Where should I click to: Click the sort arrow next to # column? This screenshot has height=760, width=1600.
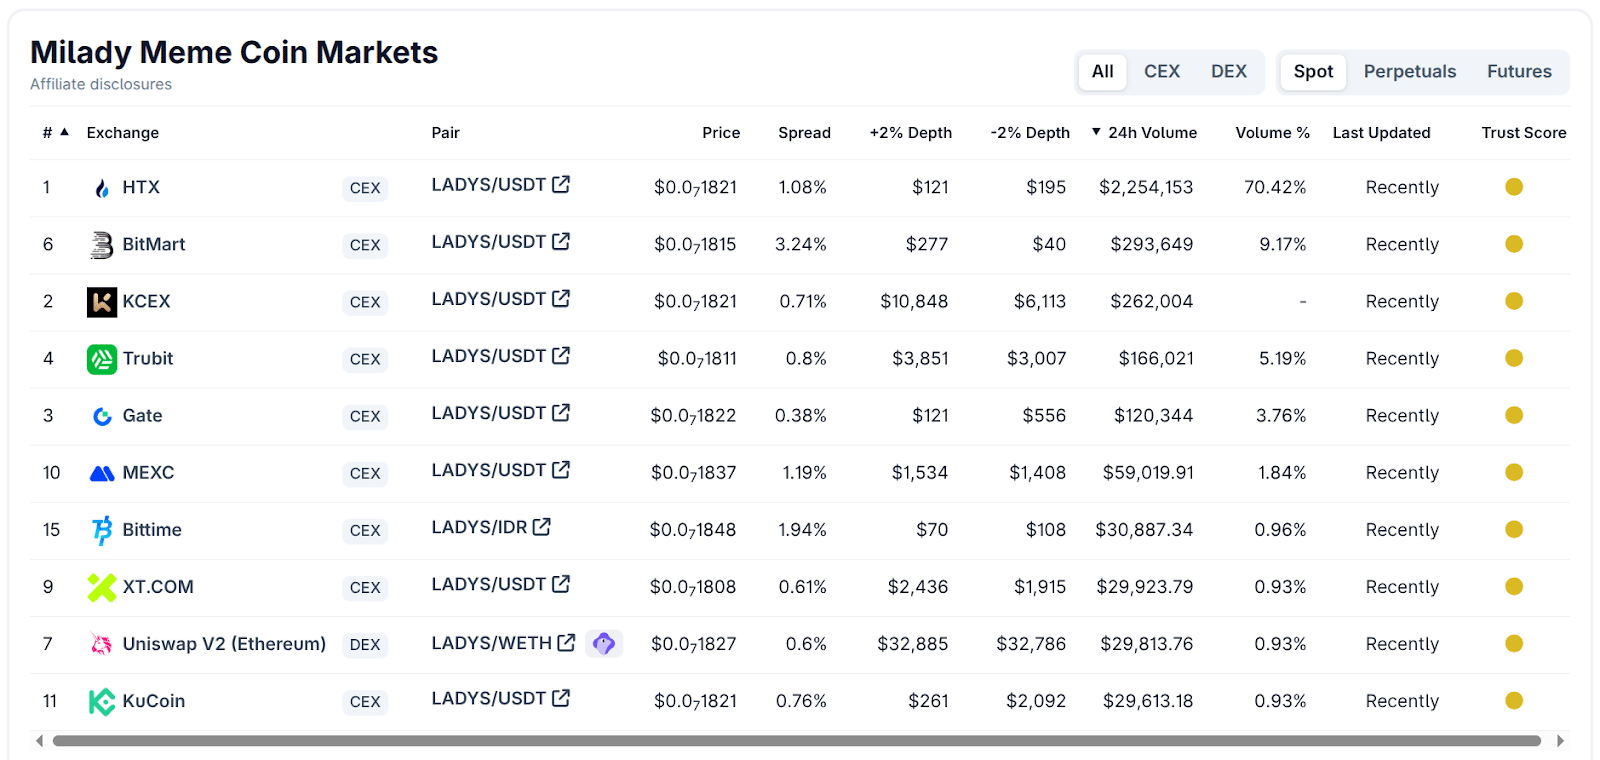pyautogui.click(x=65, y=132)
